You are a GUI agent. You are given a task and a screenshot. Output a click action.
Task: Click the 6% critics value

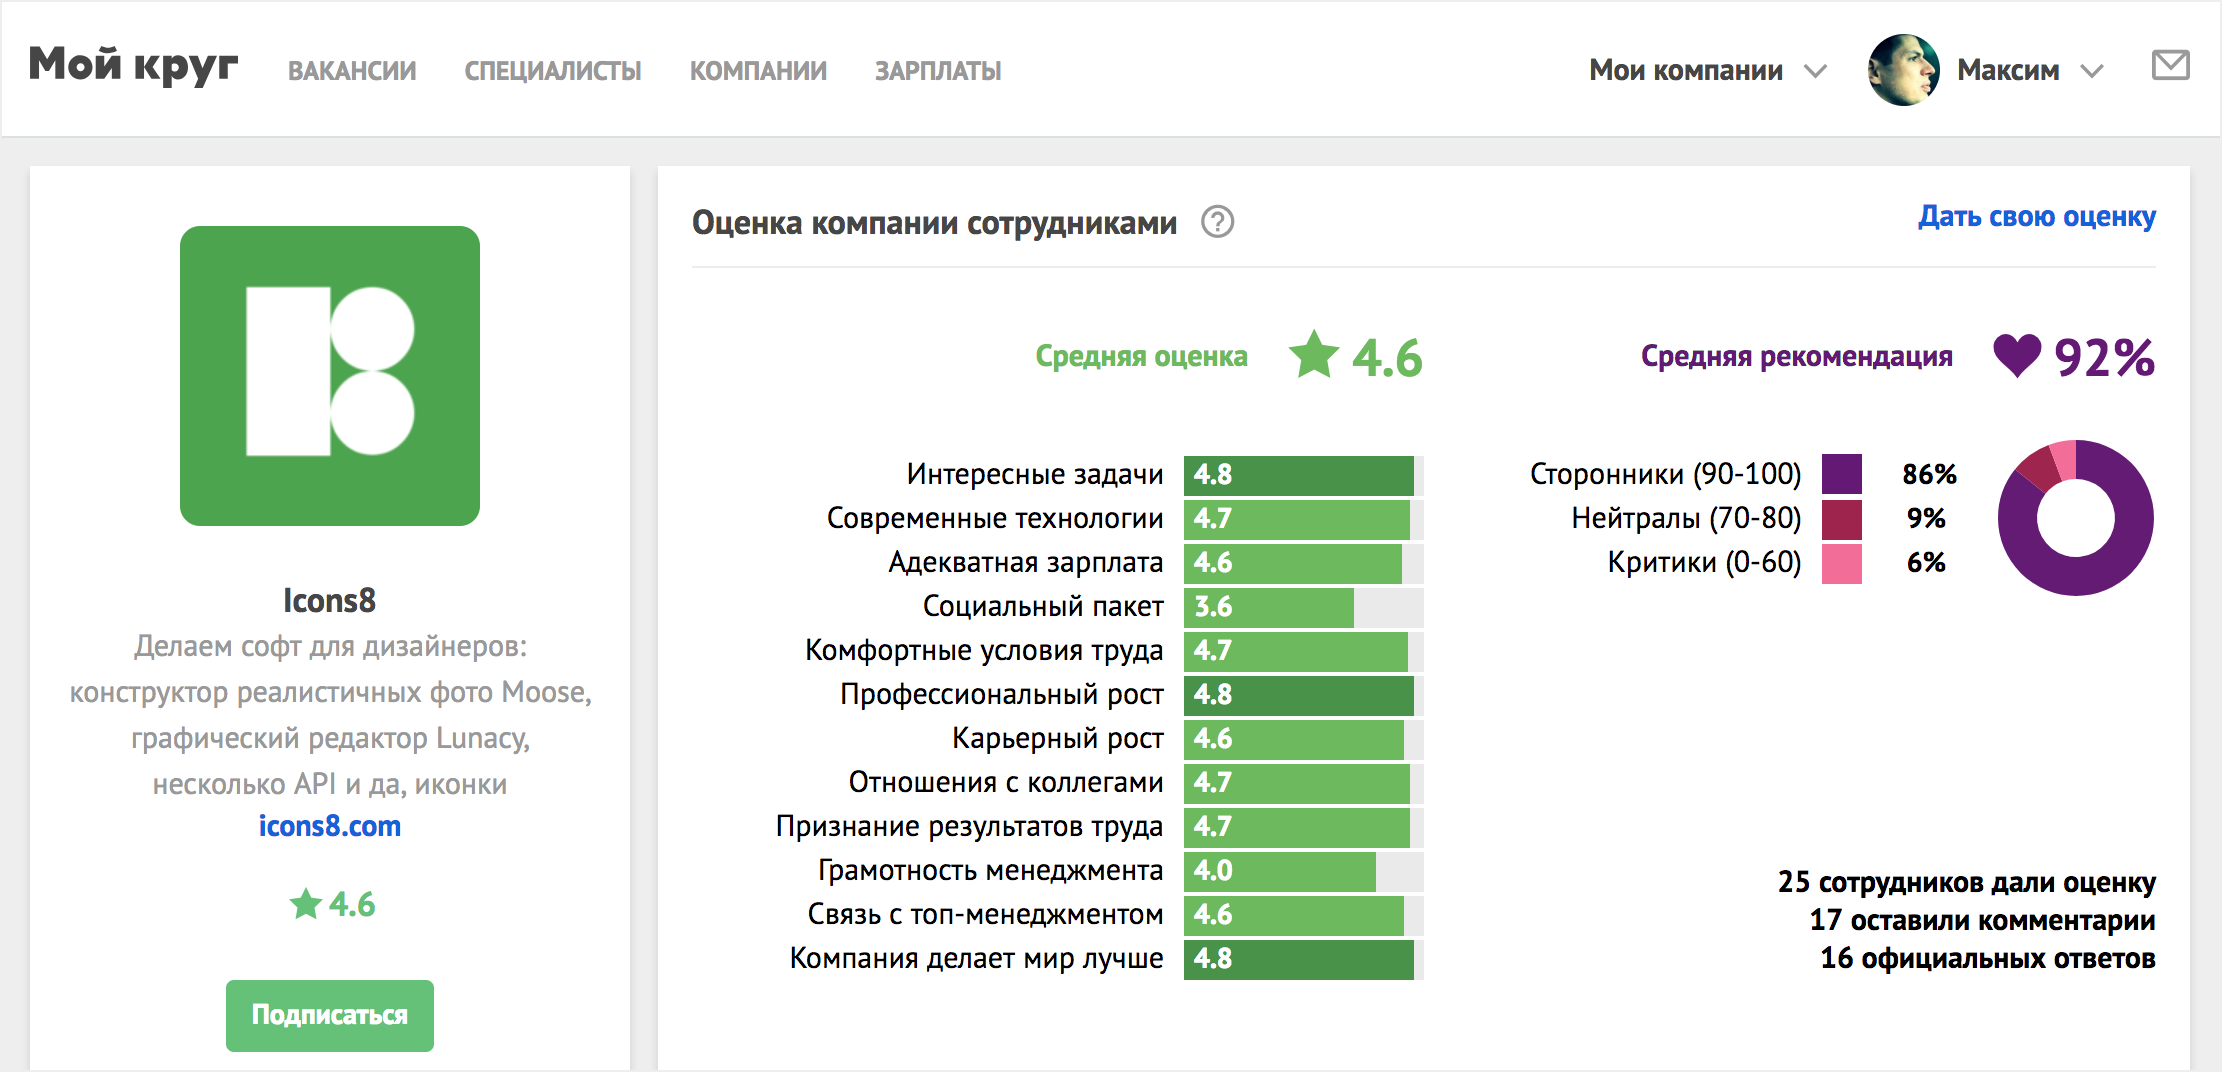click(1926, 562)
